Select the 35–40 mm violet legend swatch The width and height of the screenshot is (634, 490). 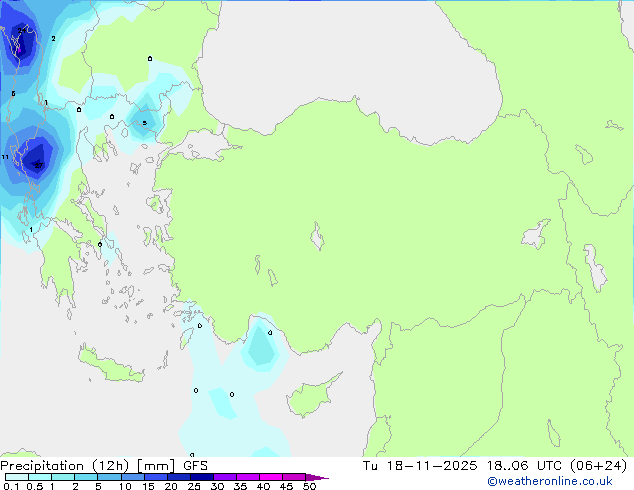click(247, 477)
